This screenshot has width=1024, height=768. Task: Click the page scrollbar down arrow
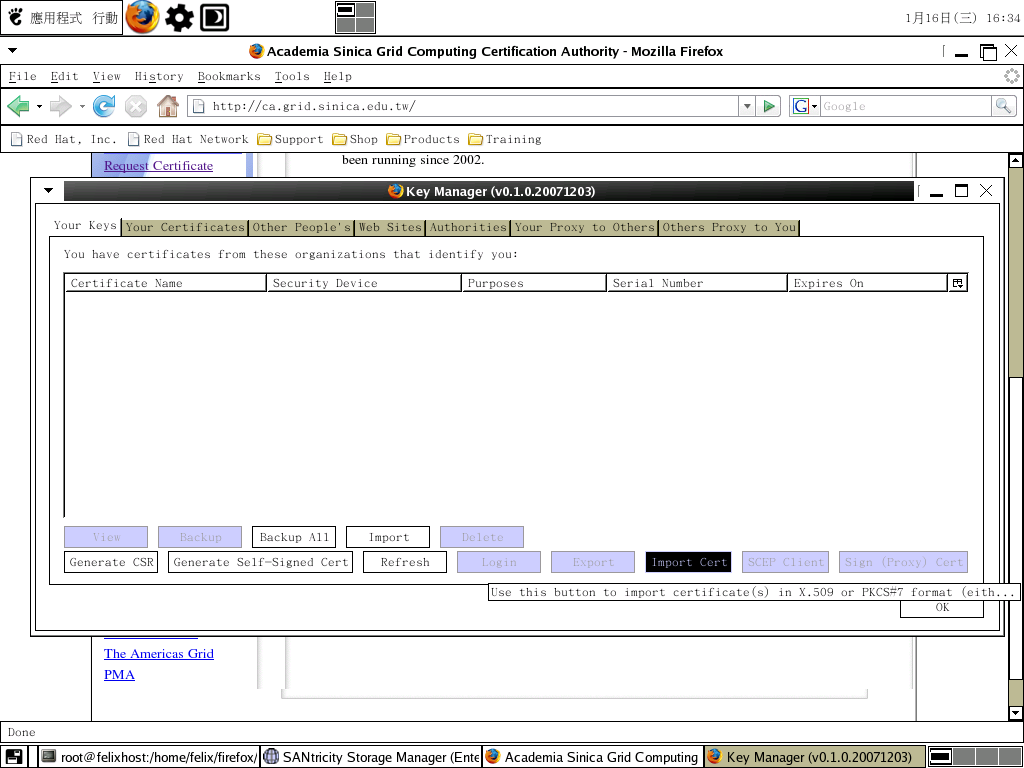1016,712
